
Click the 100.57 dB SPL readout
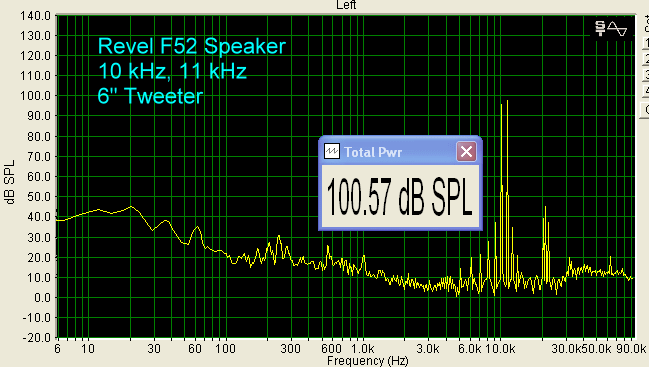(x=400, y=197)
